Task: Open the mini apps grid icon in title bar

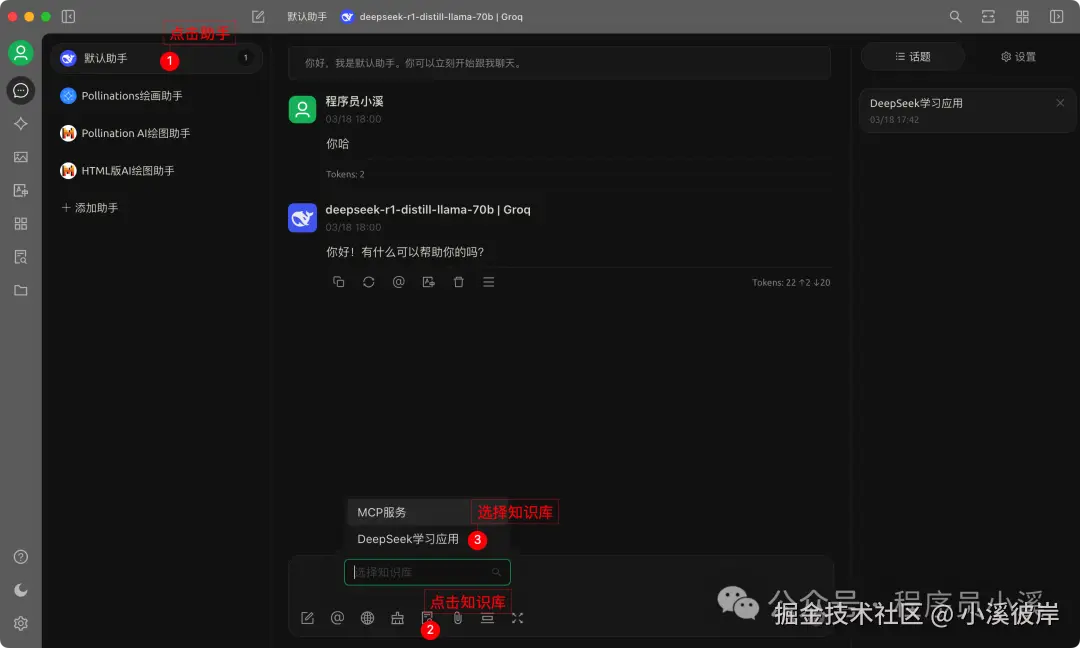Action: (1022, 17)
